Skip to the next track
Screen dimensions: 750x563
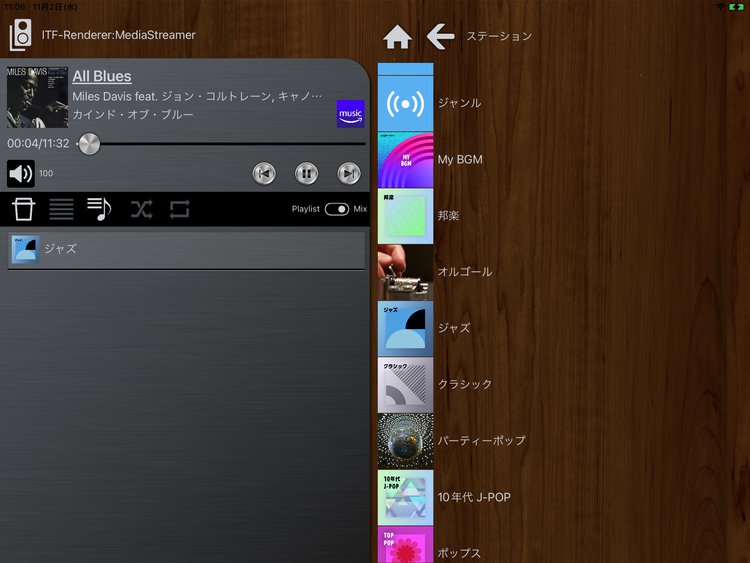click(x=348, y=174)
